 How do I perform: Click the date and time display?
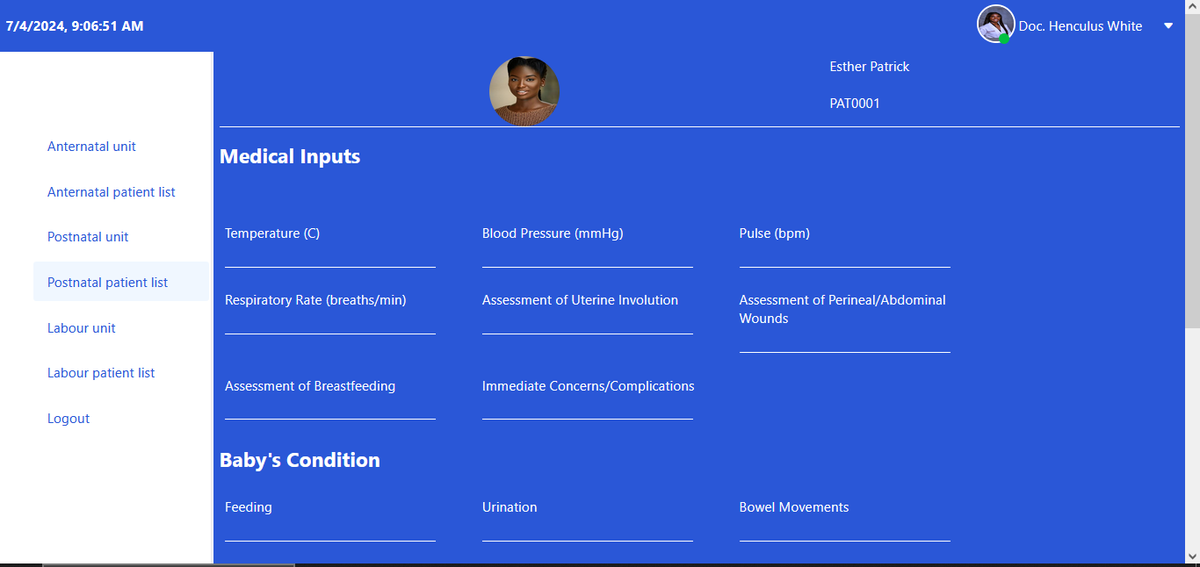(x=74, y=26)
